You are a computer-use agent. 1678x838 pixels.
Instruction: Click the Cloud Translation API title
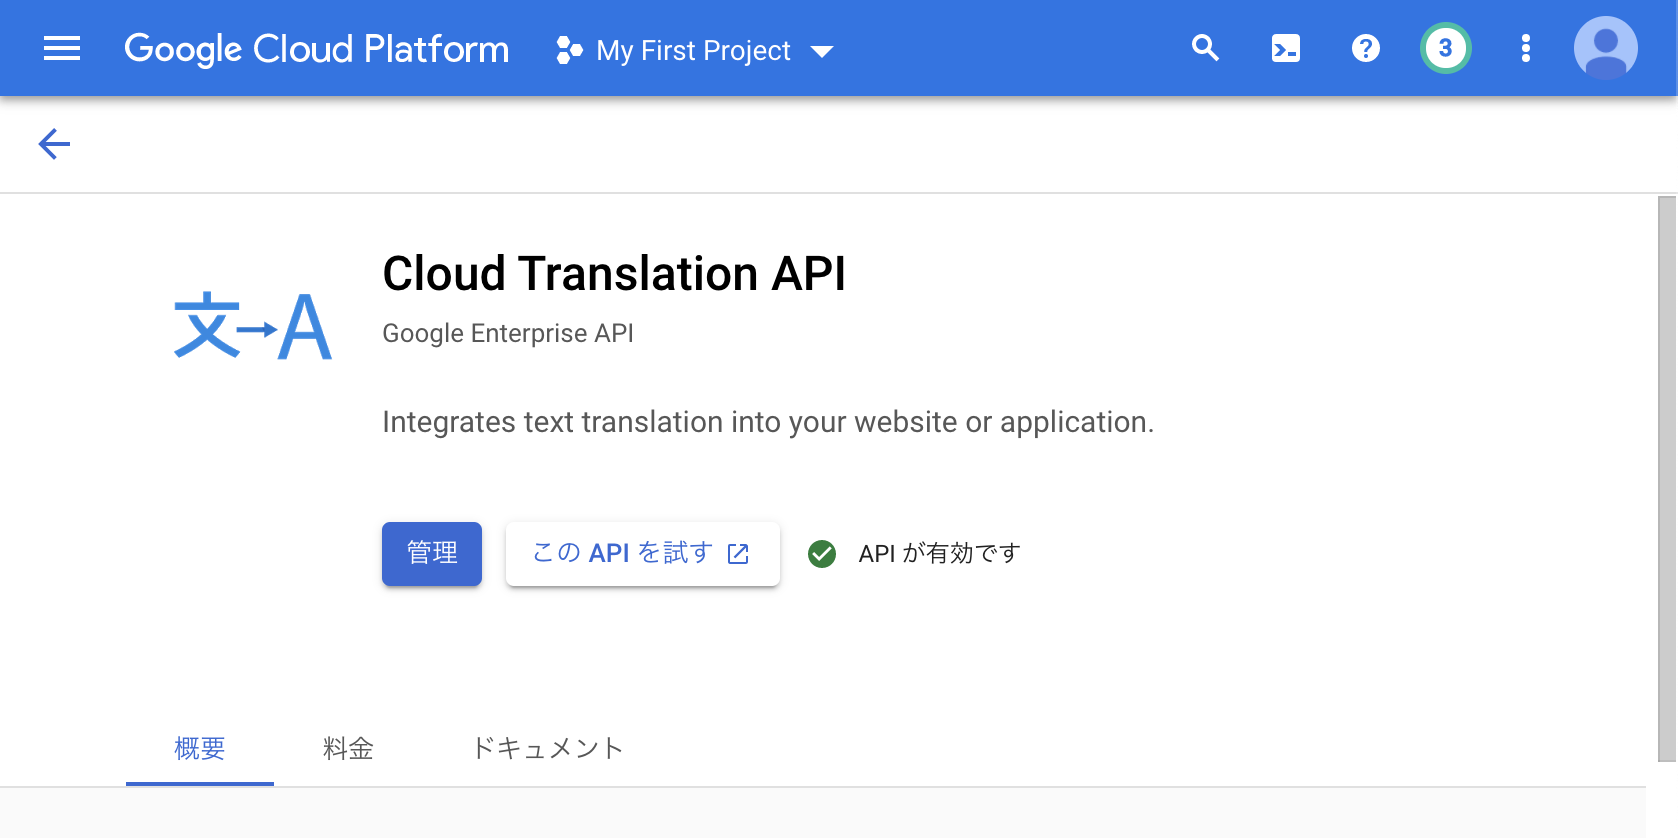click(x=614, y=274)
